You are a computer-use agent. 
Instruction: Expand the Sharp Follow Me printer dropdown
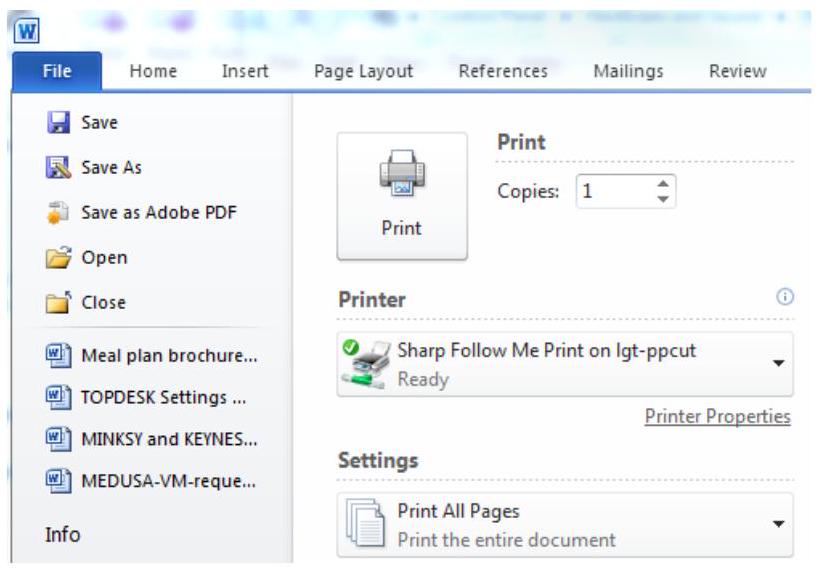(x=779, y=363)
